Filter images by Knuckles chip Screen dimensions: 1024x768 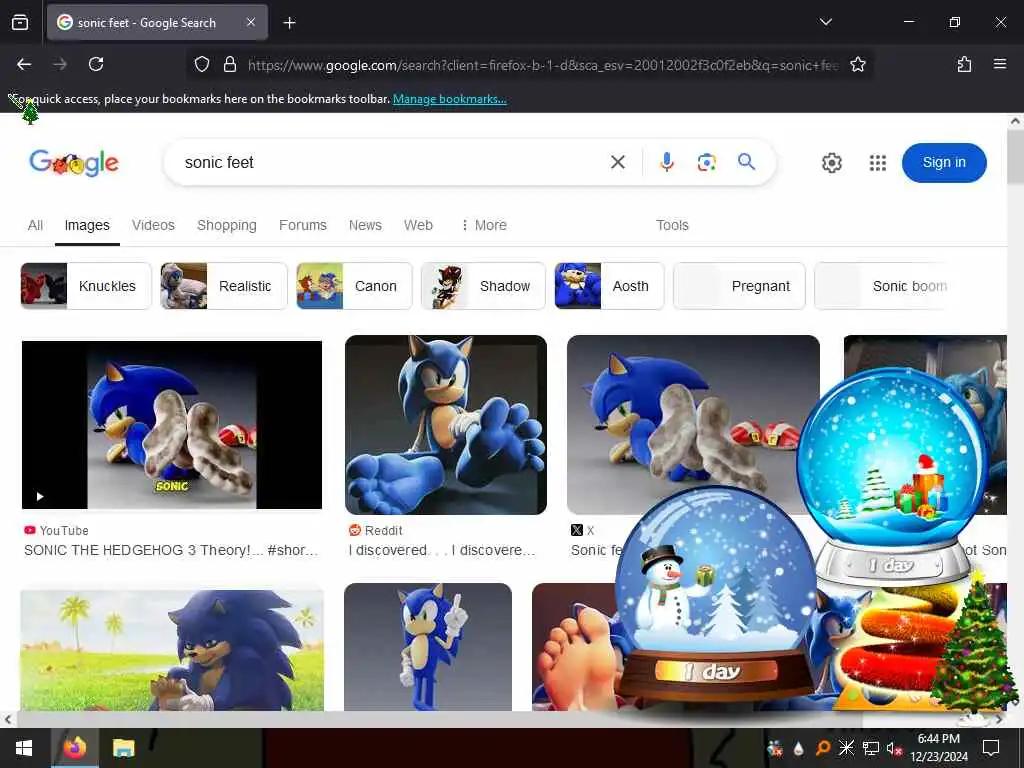pos(86,286)
